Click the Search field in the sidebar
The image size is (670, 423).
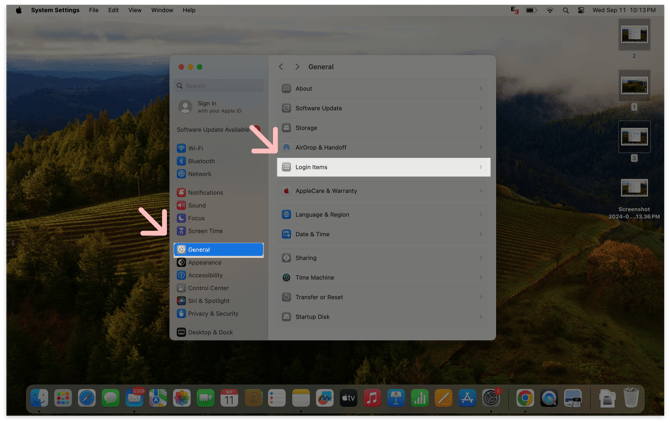pos(218,86)
